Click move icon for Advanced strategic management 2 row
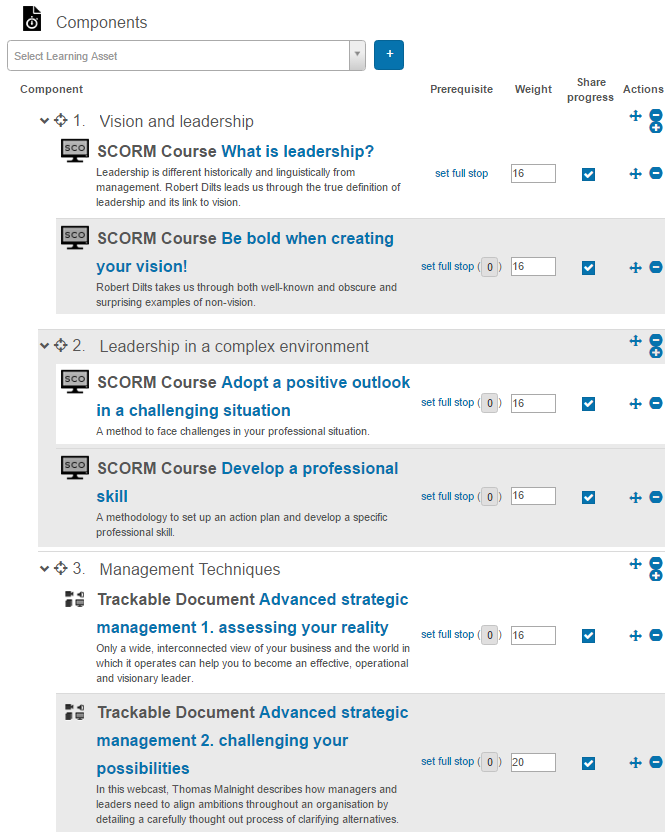This screenshot has height=839, width=672. click(635, 762)
